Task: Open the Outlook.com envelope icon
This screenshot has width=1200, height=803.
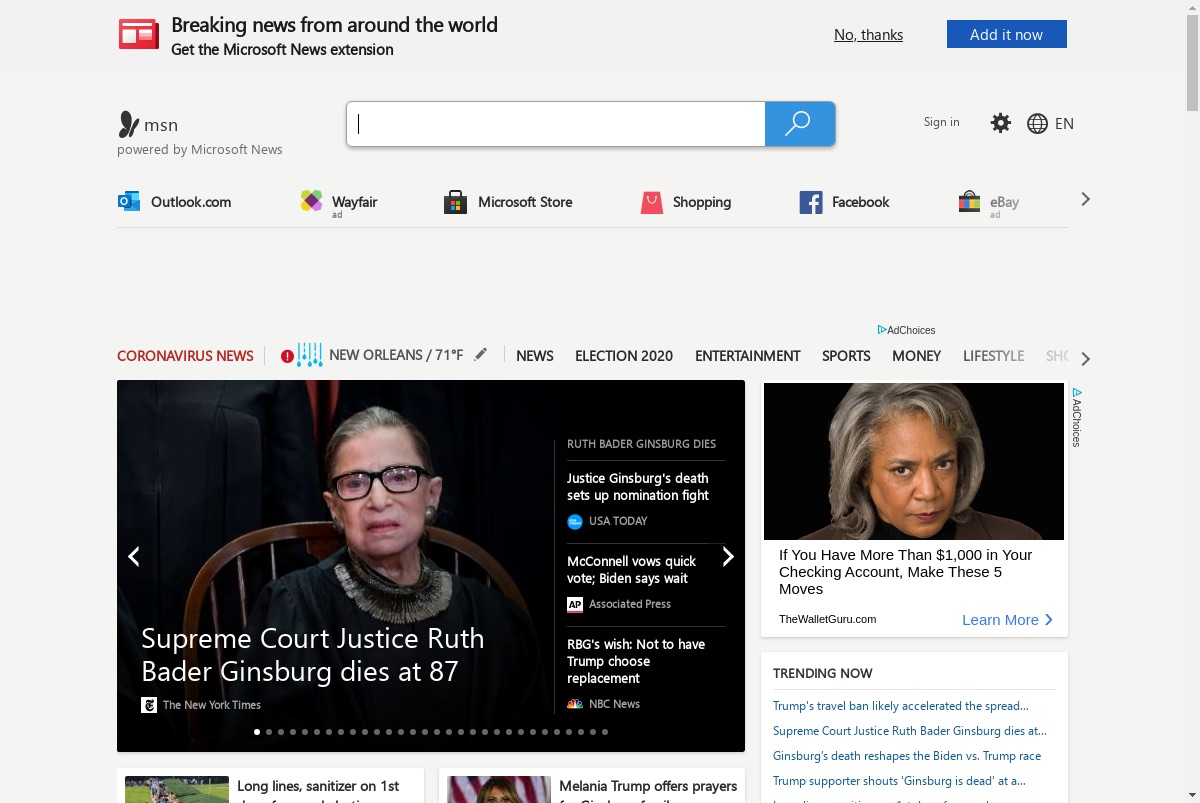Action: tap(129, 201)
